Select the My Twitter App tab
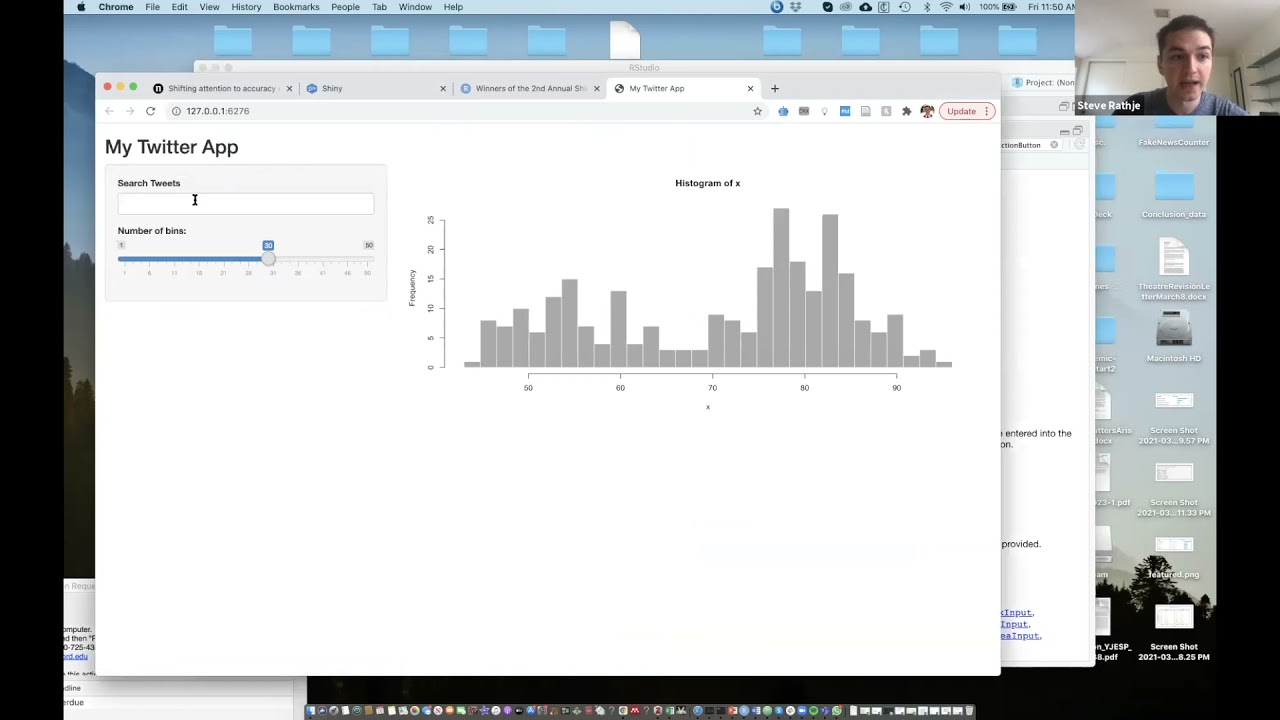 click(683, 88)
